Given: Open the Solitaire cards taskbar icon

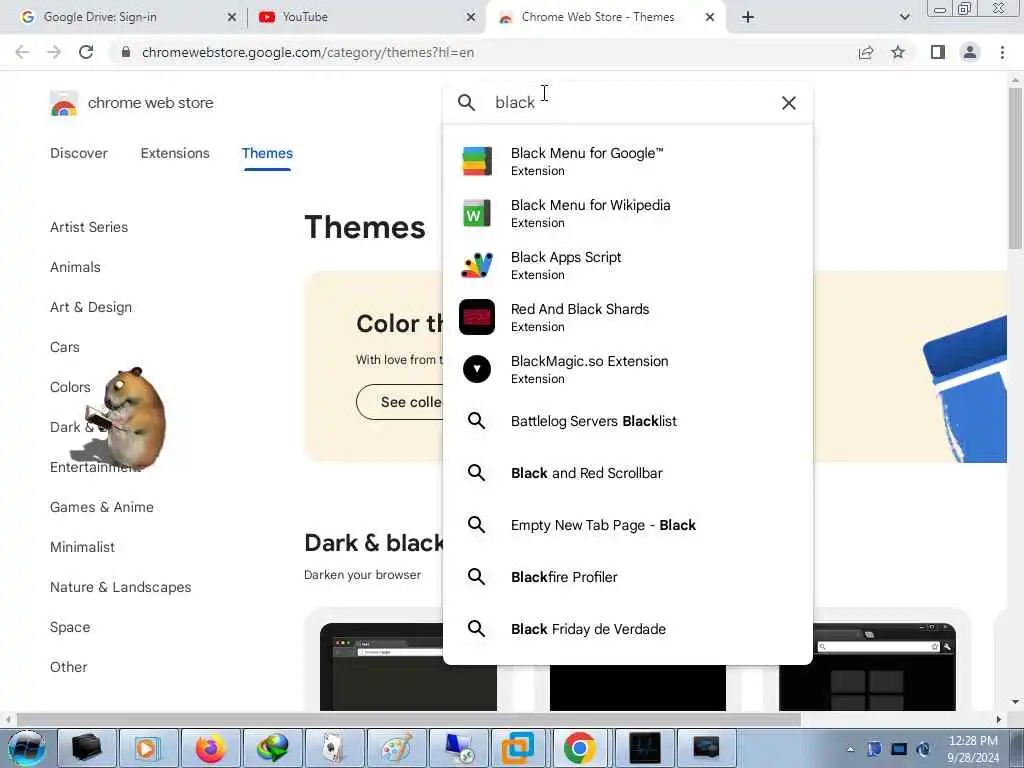Looking at the screenshot, I should pos(334,748).
